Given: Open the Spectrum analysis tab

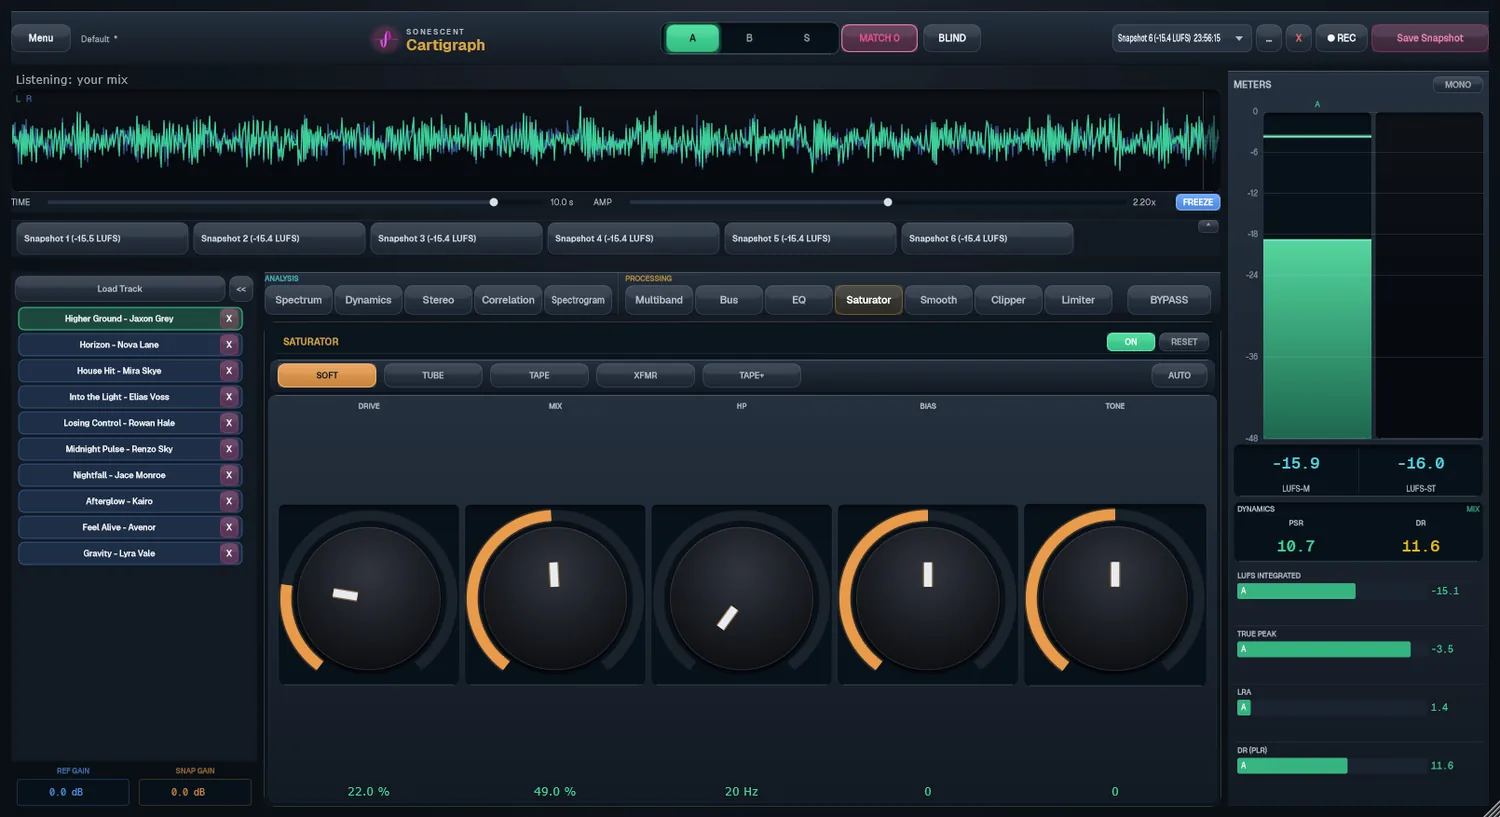Looking at the screenshot, I should point(298,300).
